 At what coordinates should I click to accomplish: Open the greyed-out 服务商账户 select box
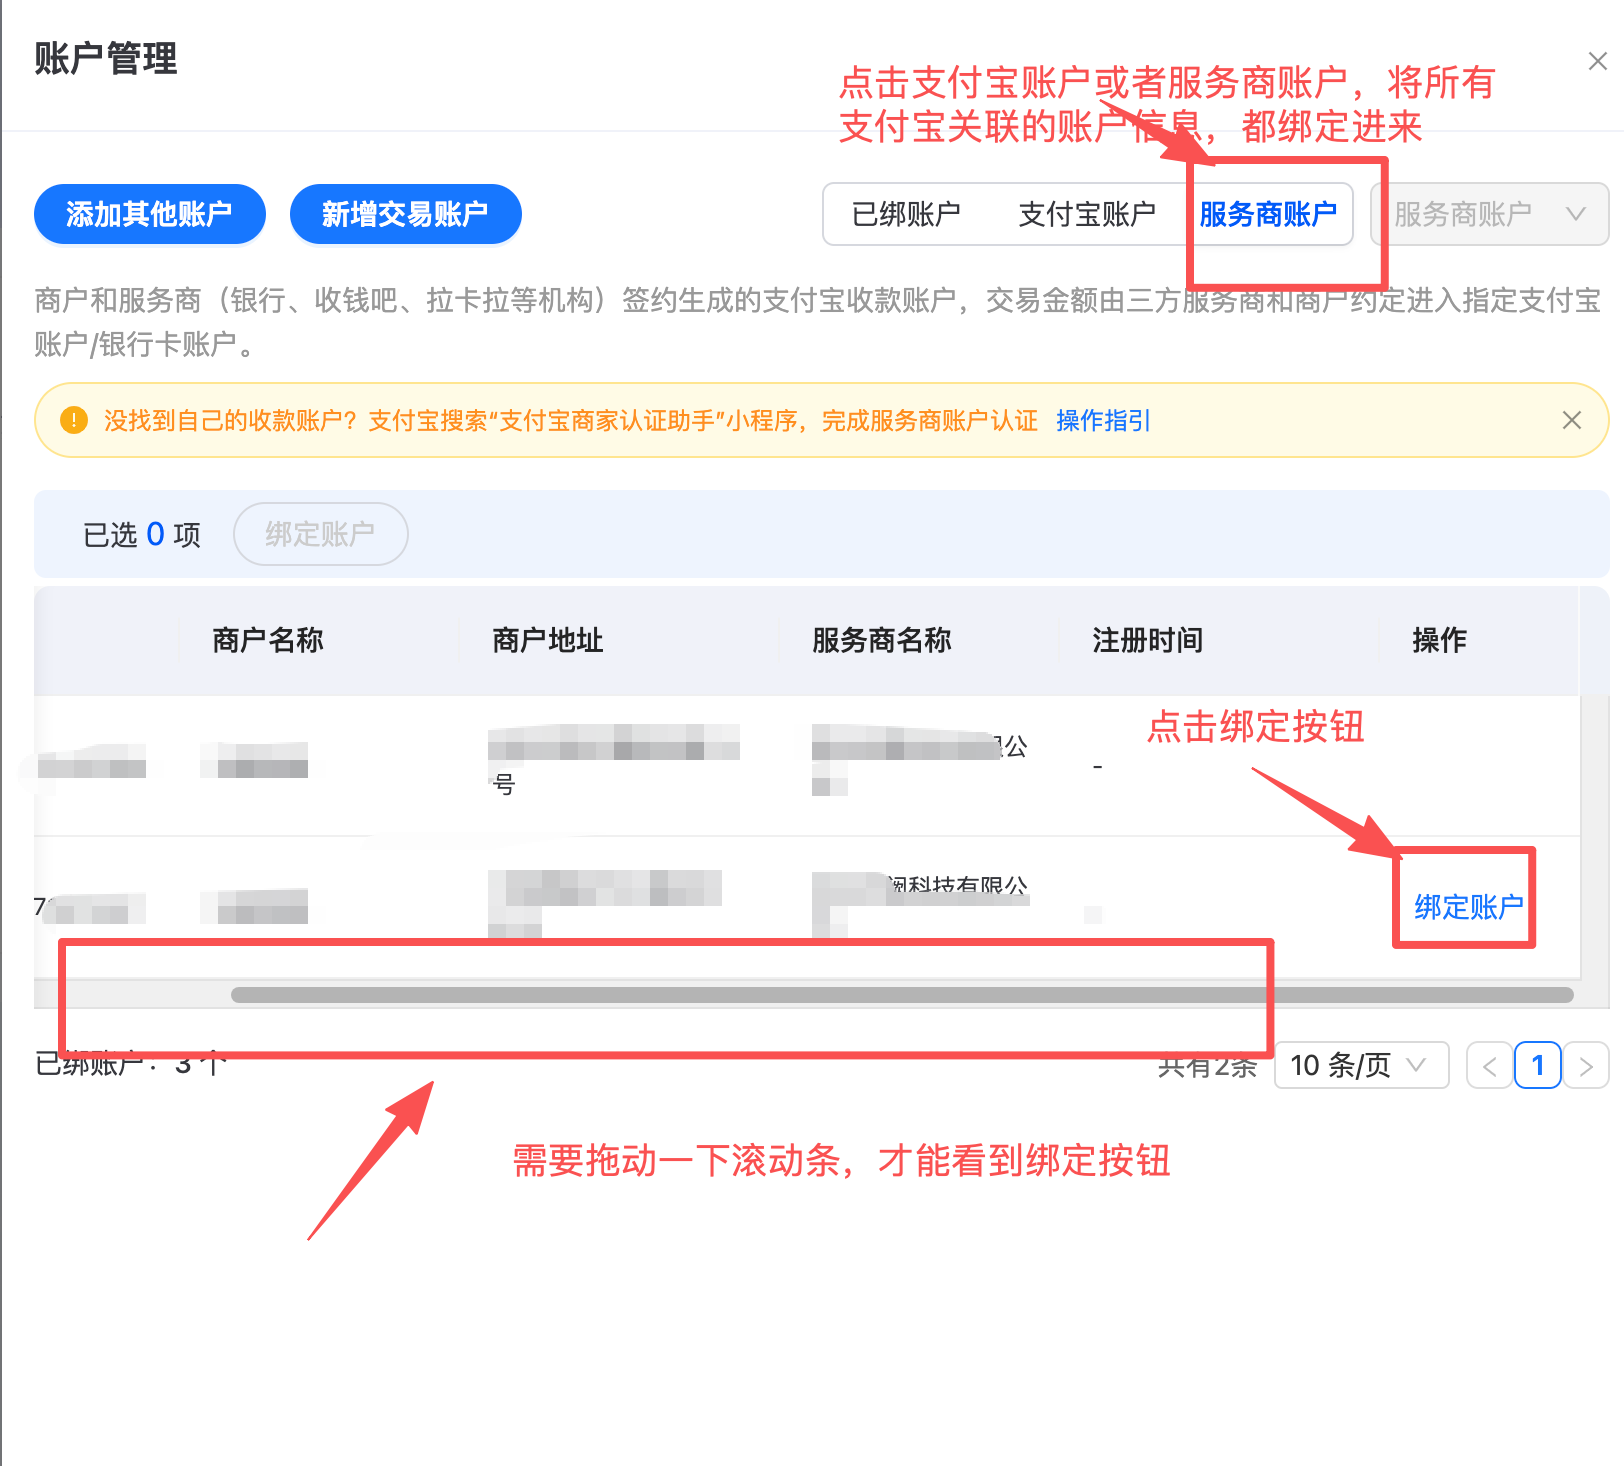1490,214
